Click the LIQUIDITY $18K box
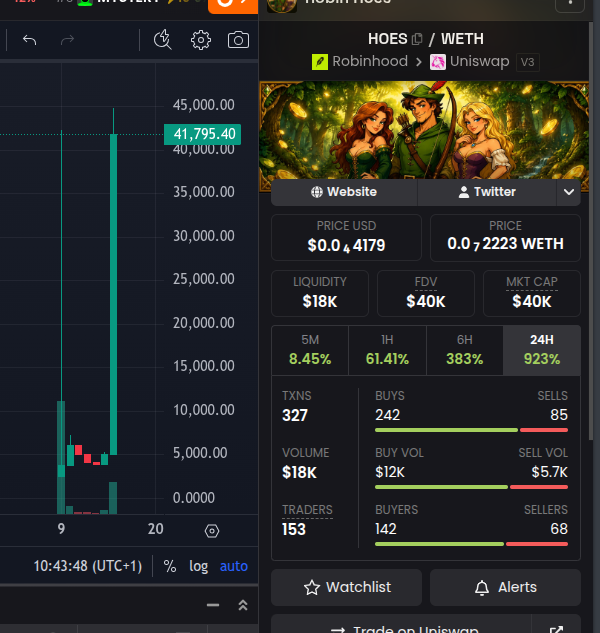Screen dimensions: 600x633 coord(320,293)
